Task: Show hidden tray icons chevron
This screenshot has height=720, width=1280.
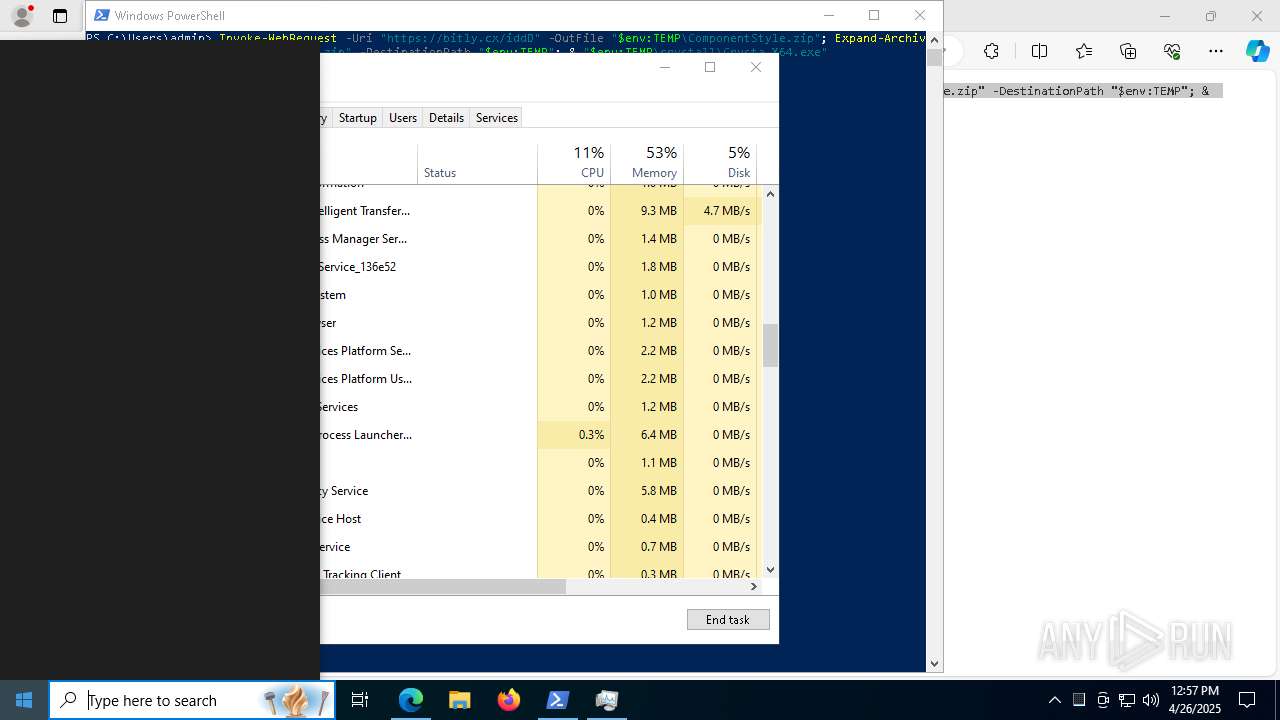Action: (1055, 700)
